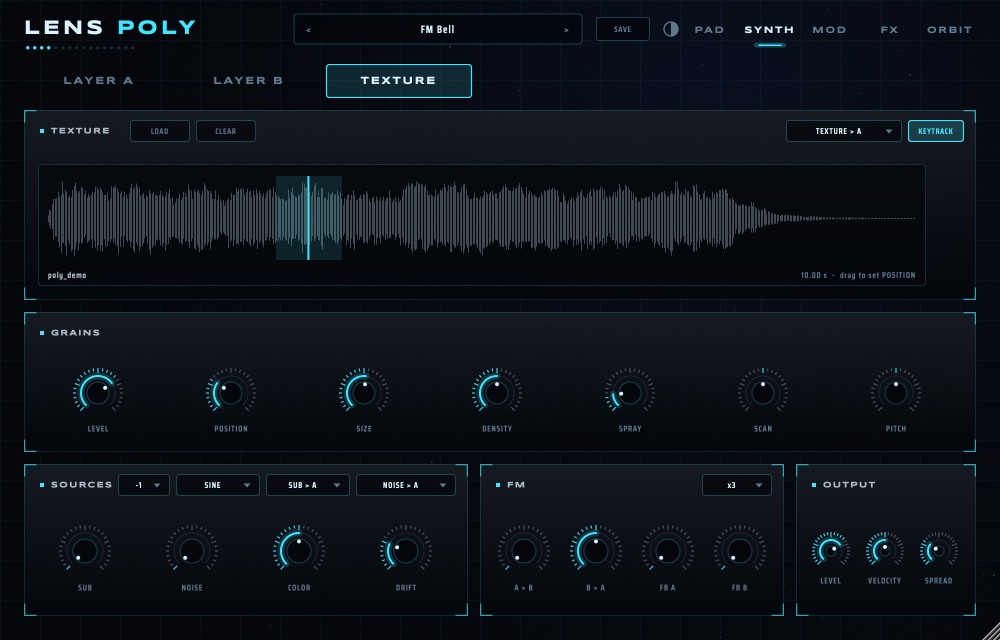Viewport: 1000px width, 640px height.
Task: Click the SAVE preset button
Action: [x=622, y=29]
